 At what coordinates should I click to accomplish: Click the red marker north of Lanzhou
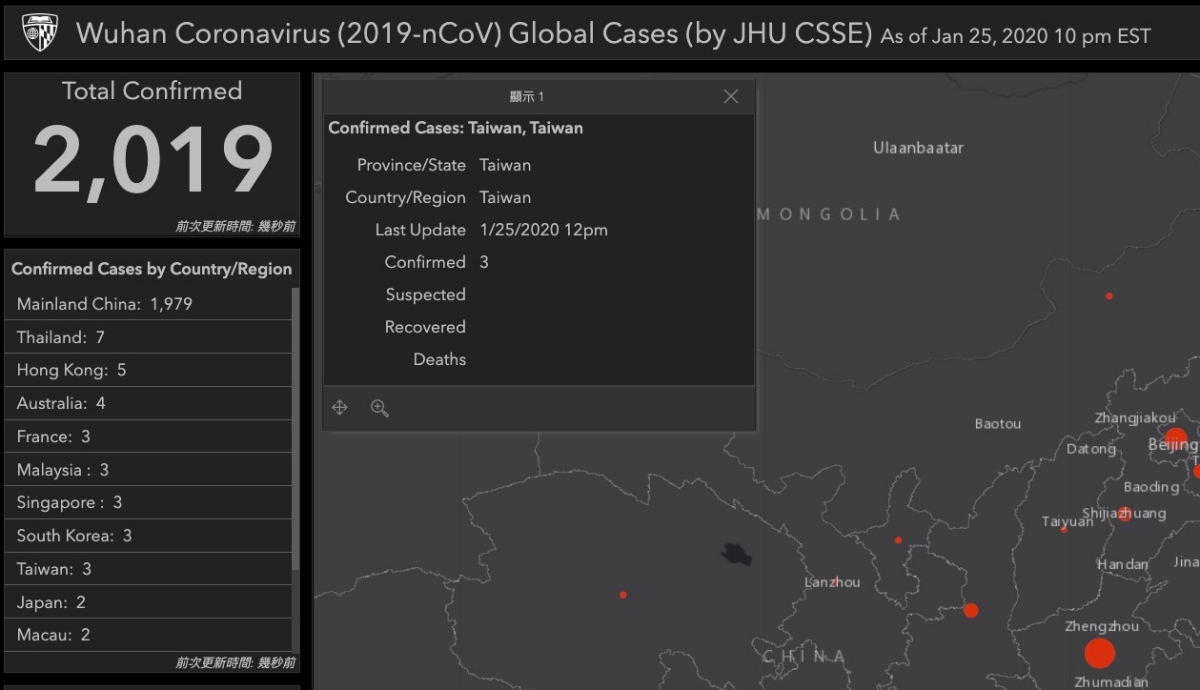click(898, 540)
